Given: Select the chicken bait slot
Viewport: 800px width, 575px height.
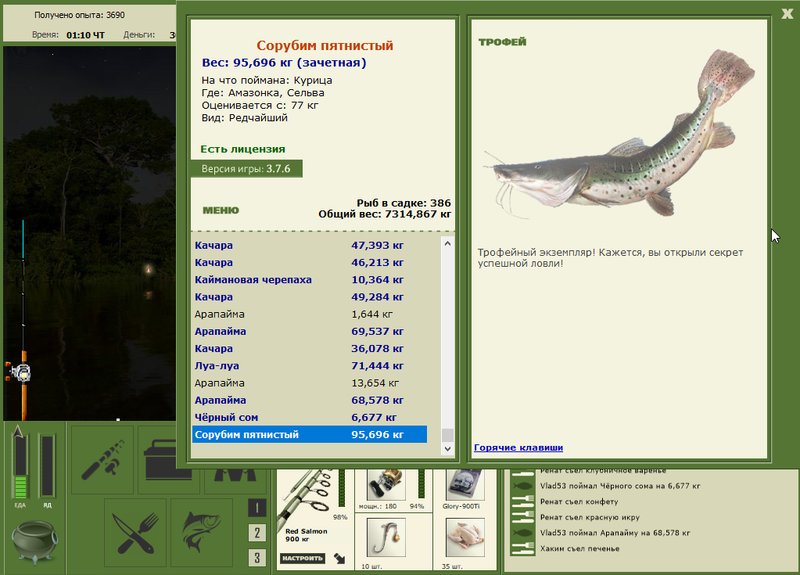Looking at the screenshot, I should click(464, 537).
